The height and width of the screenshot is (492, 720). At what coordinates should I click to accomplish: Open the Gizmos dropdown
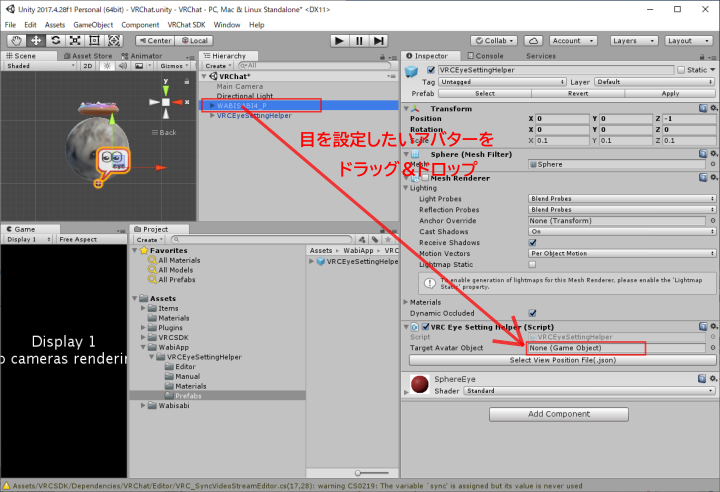tap(174, 66)
